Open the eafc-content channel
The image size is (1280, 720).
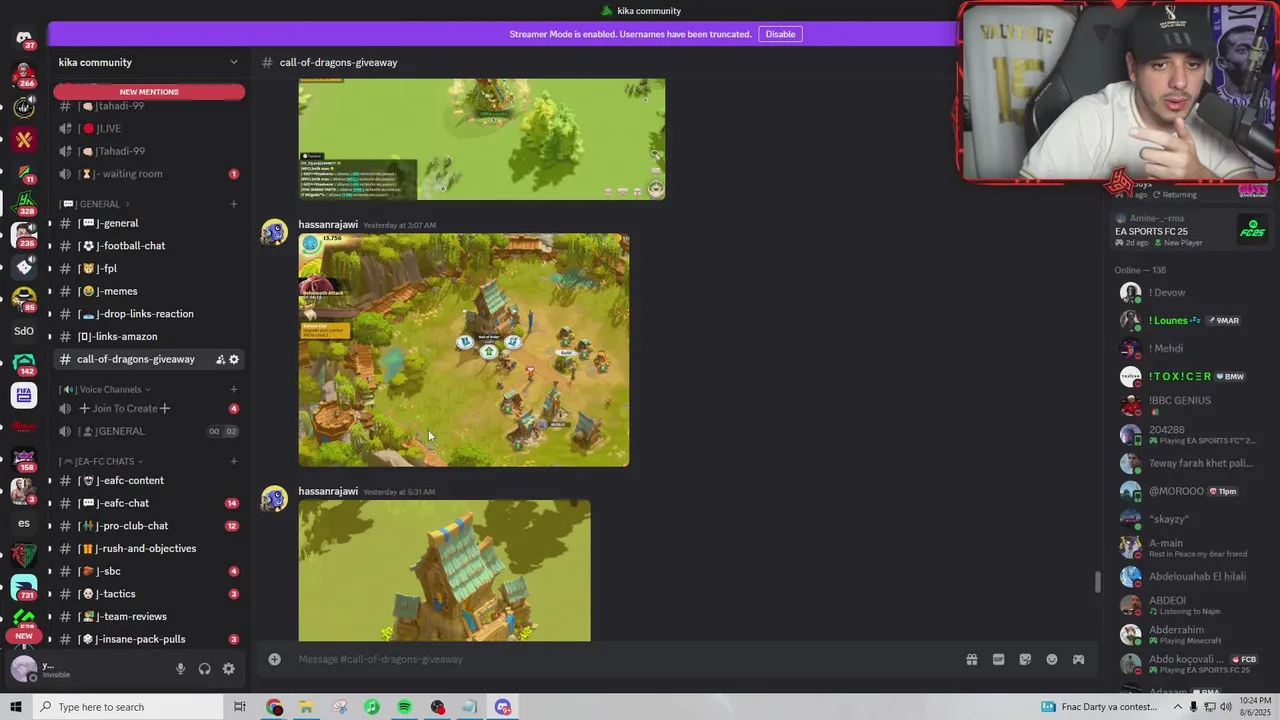click(148, 480)
